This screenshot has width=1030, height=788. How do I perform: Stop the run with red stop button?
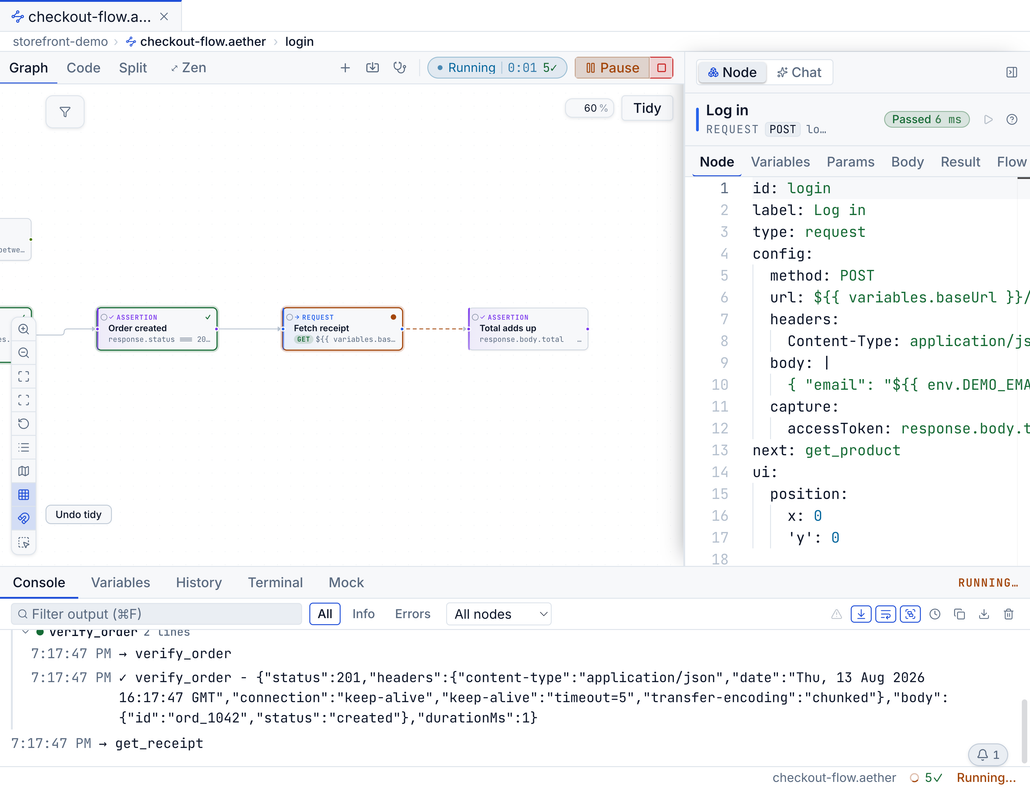click(x=661, y=68)
